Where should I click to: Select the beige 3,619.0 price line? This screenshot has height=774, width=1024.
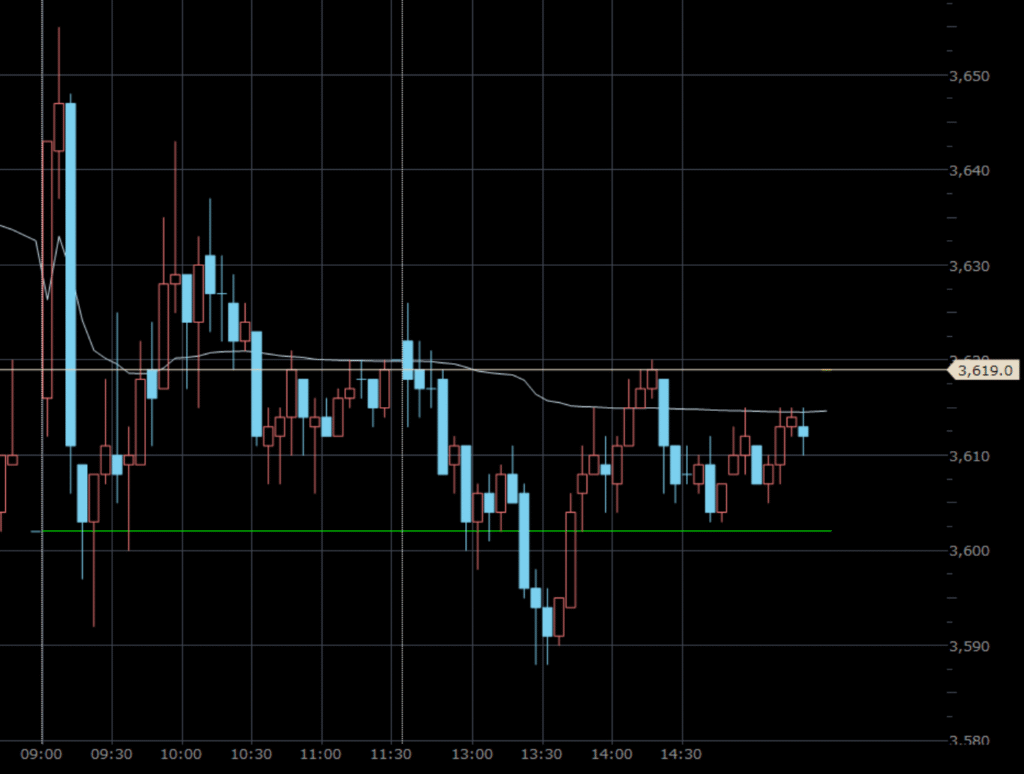coord(473,370)
